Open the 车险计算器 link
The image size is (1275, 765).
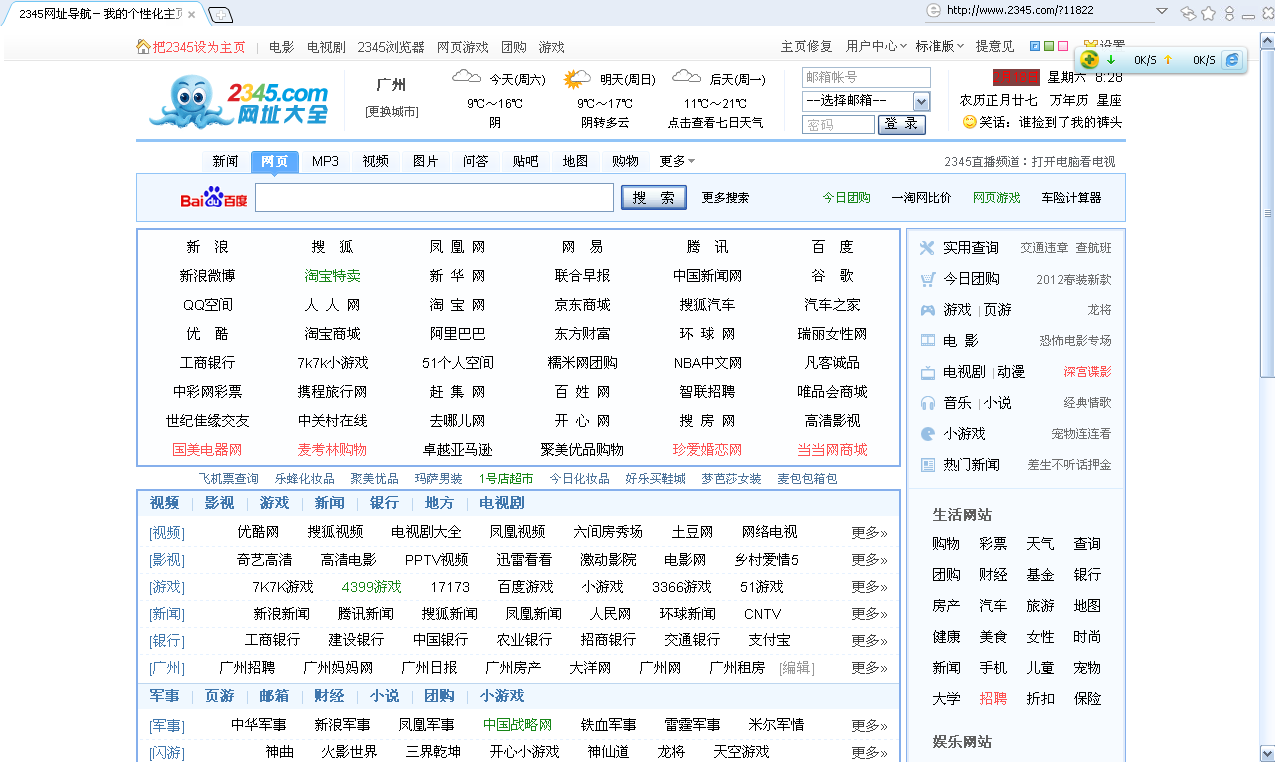(1071, 198)
